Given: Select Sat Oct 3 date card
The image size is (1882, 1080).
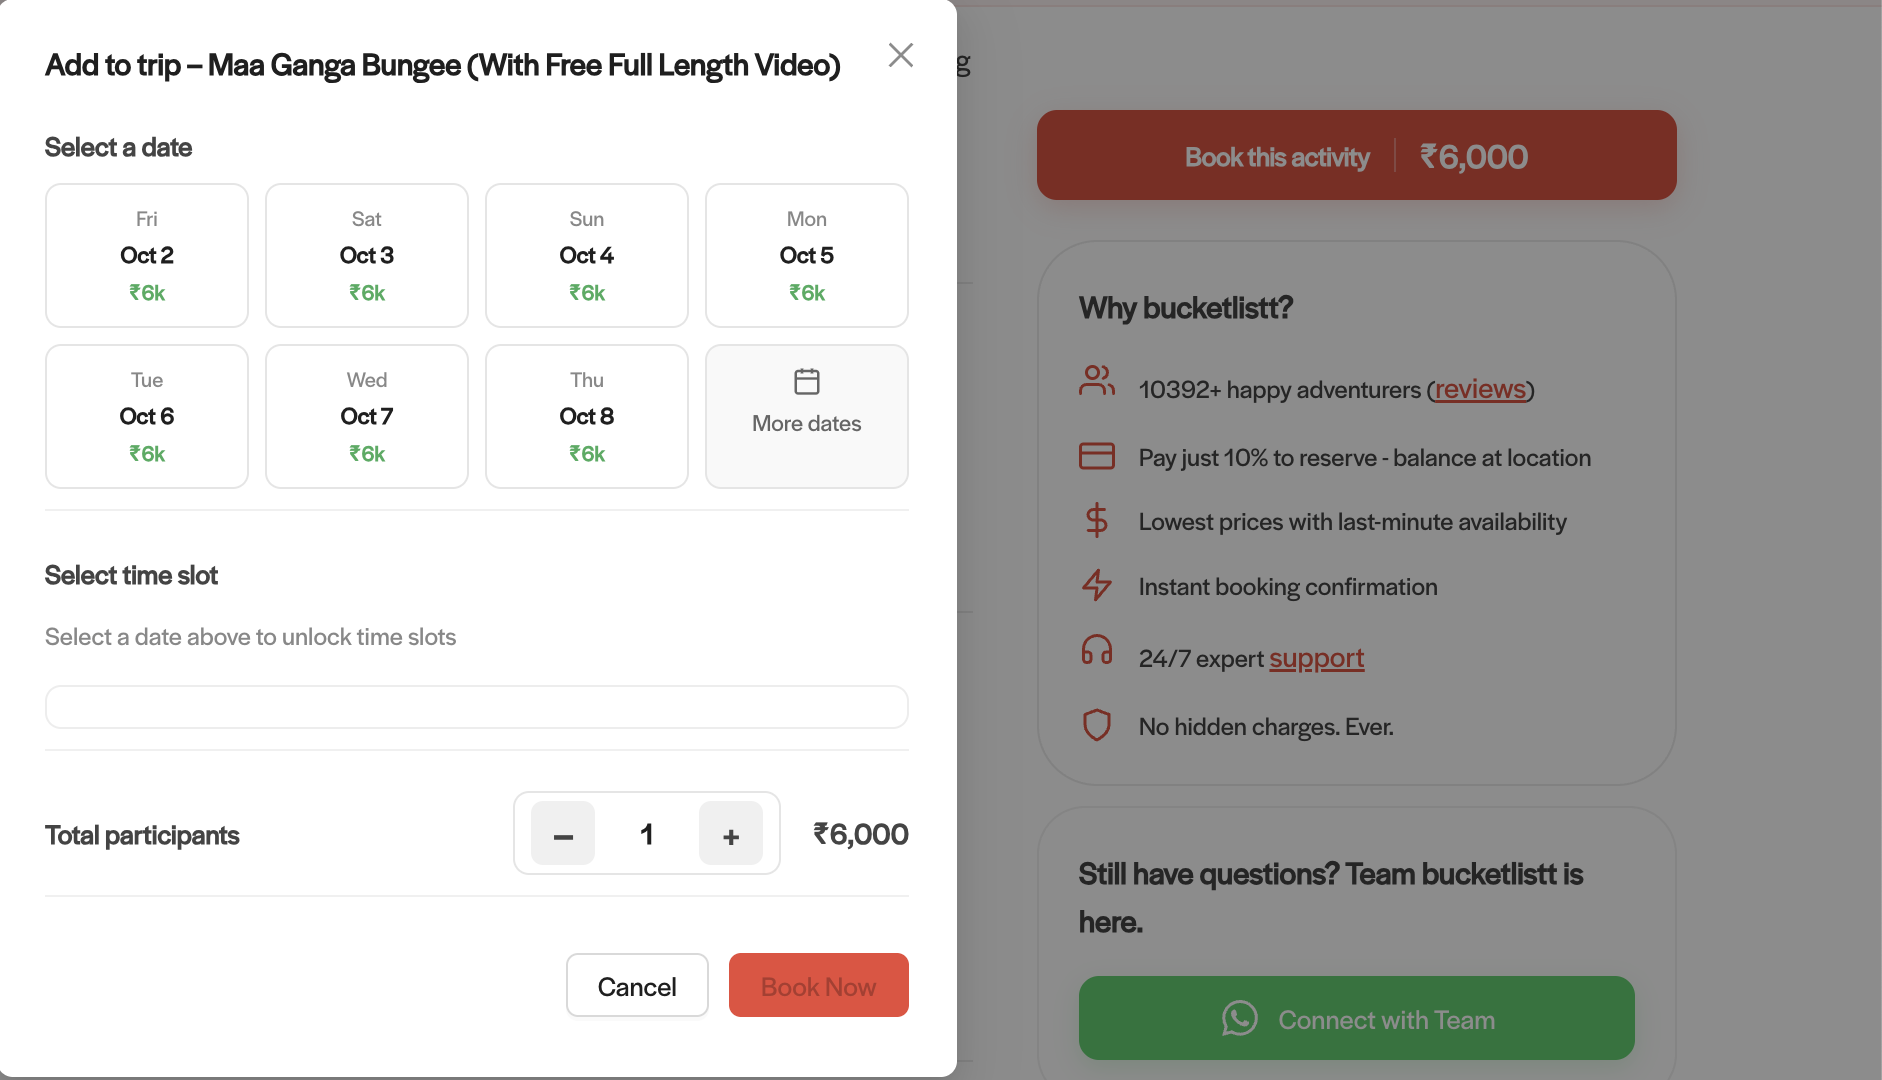Looking at the screenshot, I should click(367, 255).
